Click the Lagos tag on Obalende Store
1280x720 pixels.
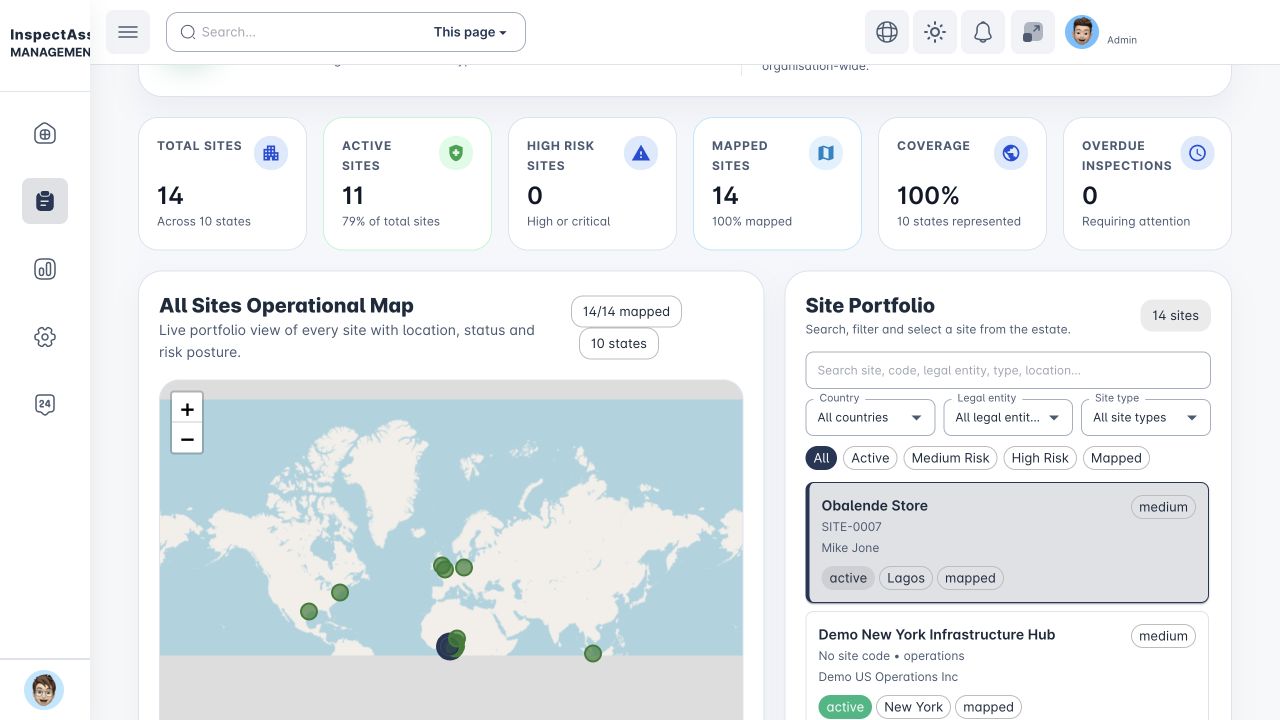906,578
